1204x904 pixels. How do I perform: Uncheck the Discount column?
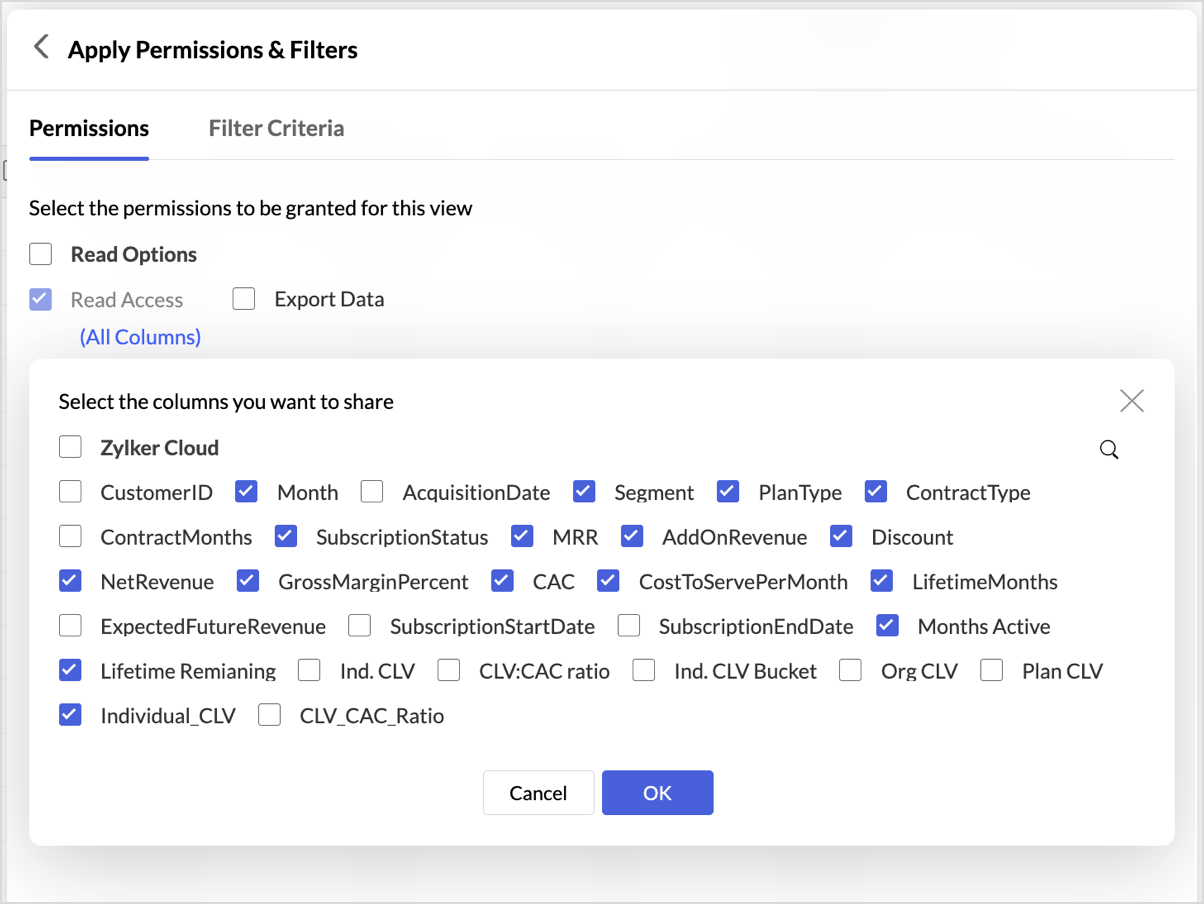click(841, 537)
